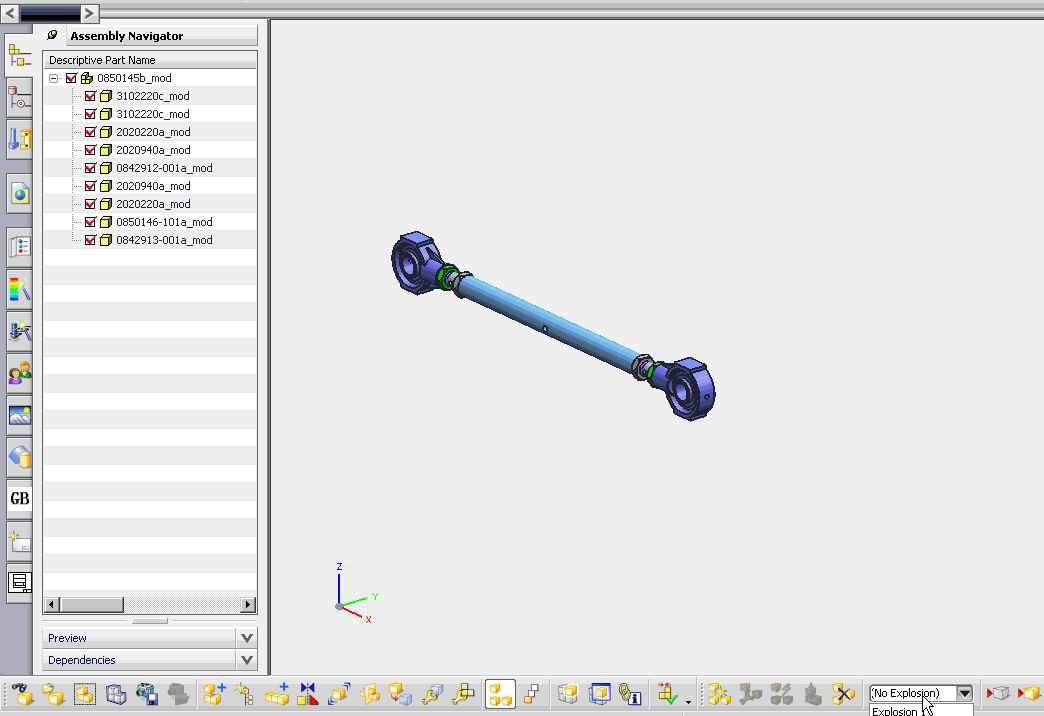Click the Show Component yellow cube icon
This screenshot has width=1044, height=716.
click(x=1029, y=693)
